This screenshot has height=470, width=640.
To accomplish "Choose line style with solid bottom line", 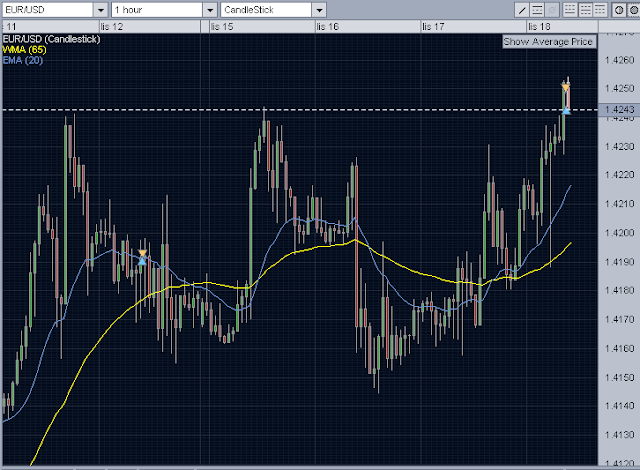I will 570,10.
